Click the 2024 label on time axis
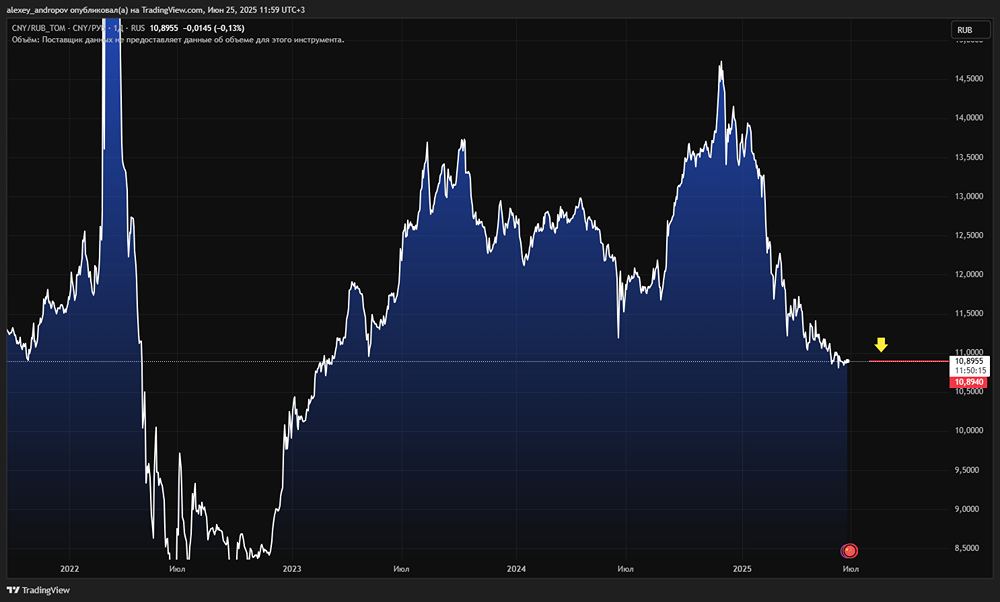Image resolution: width=1000 pixels, height=602 pixels. [516, 569]
